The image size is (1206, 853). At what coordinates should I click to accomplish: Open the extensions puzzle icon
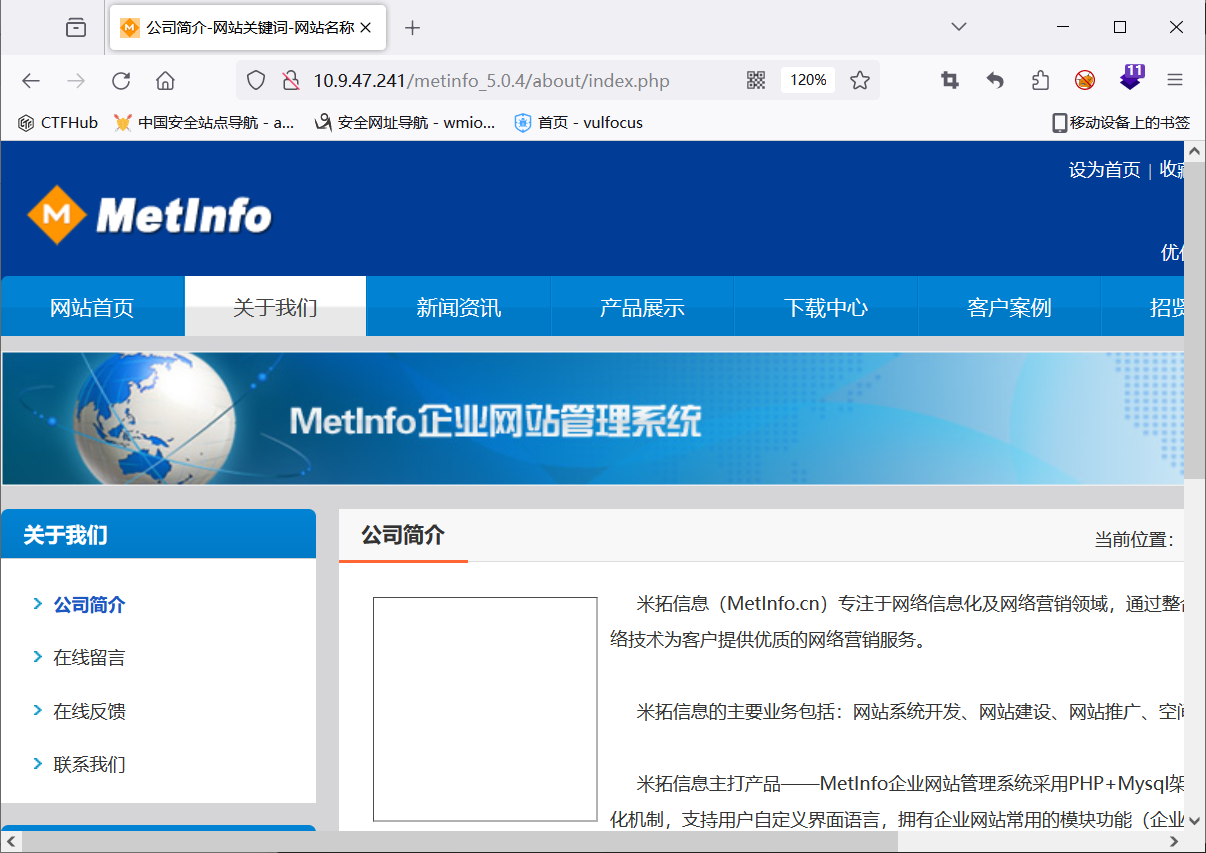click(x=1040, y=80)
